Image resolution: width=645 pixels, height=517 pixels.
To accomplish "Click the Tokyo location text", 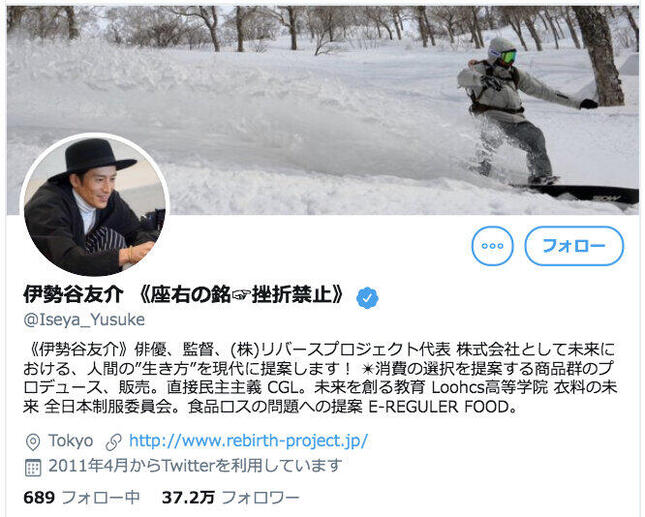I will click(71, 441).
